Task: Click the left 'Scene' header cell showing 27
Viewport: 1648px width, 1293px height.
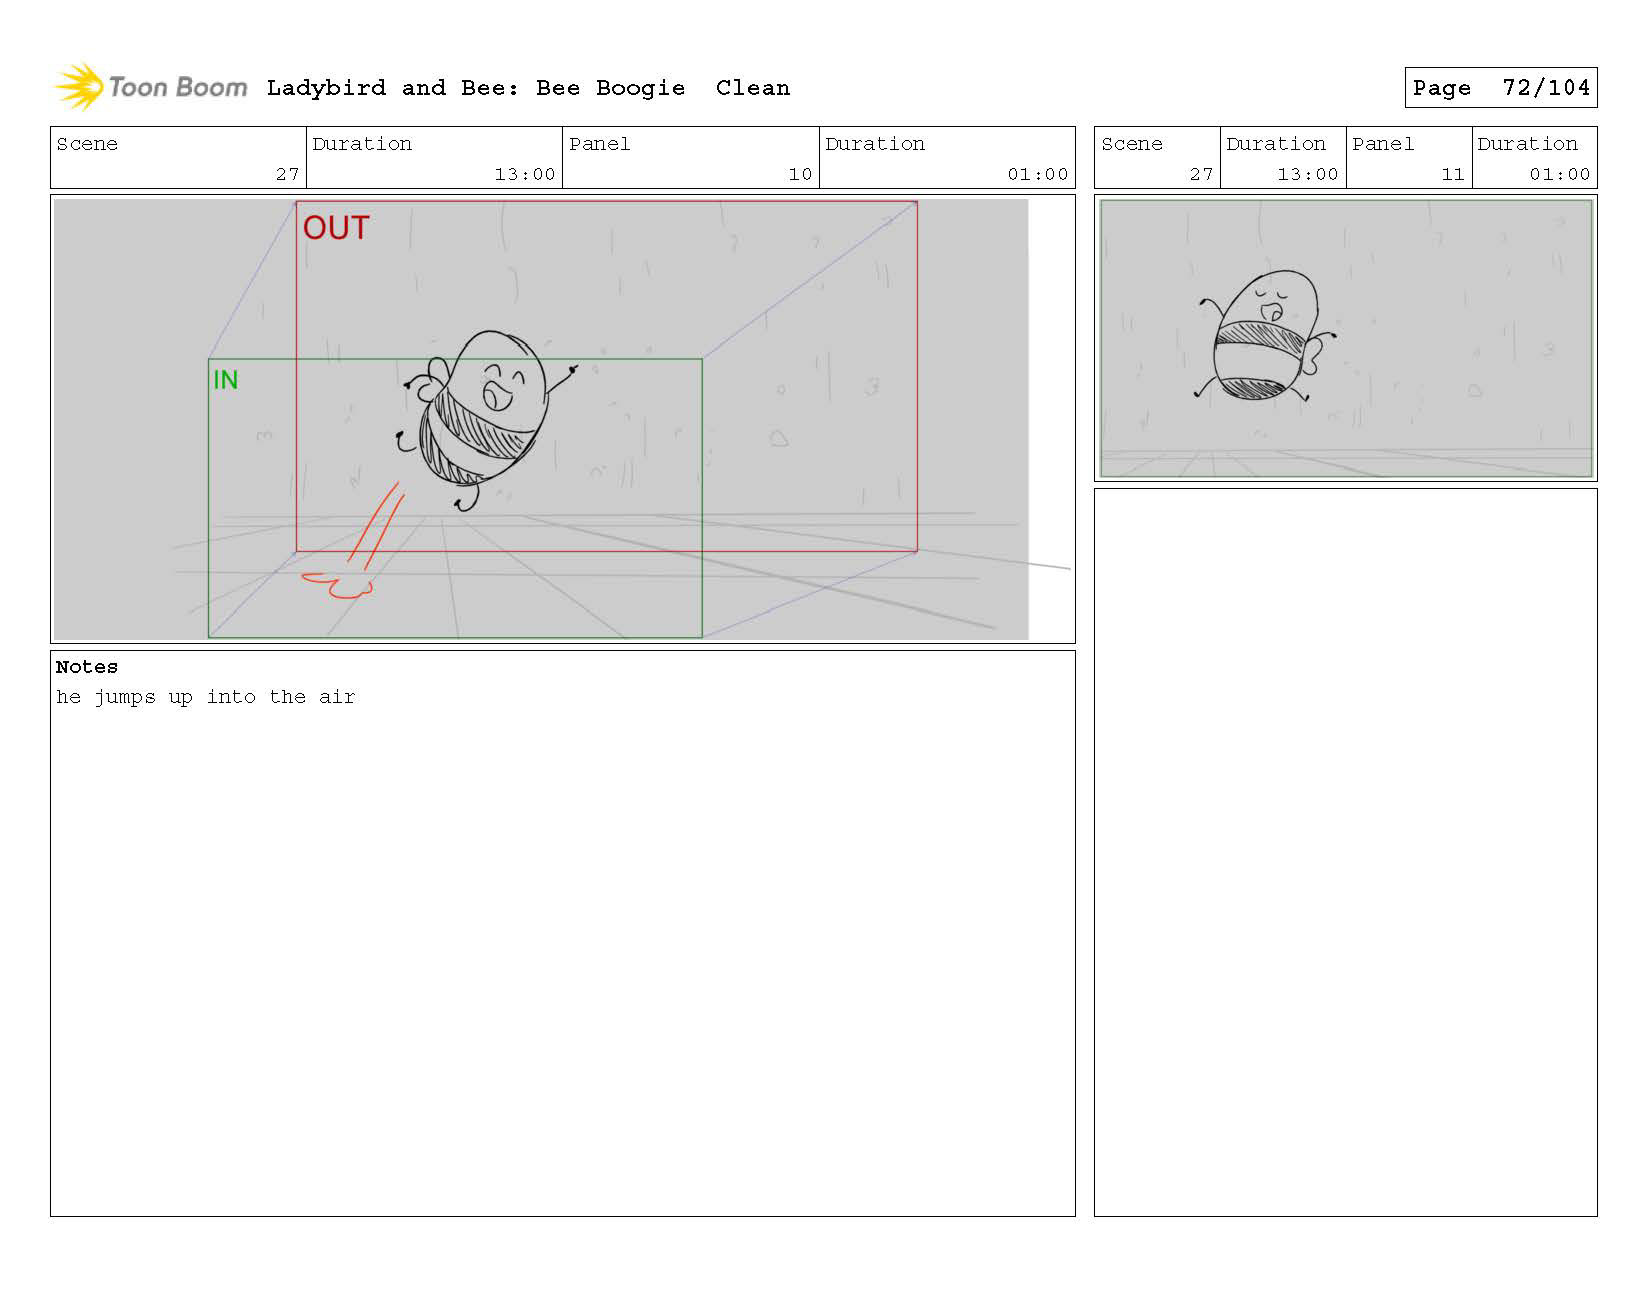Action: tap(178, 158)
